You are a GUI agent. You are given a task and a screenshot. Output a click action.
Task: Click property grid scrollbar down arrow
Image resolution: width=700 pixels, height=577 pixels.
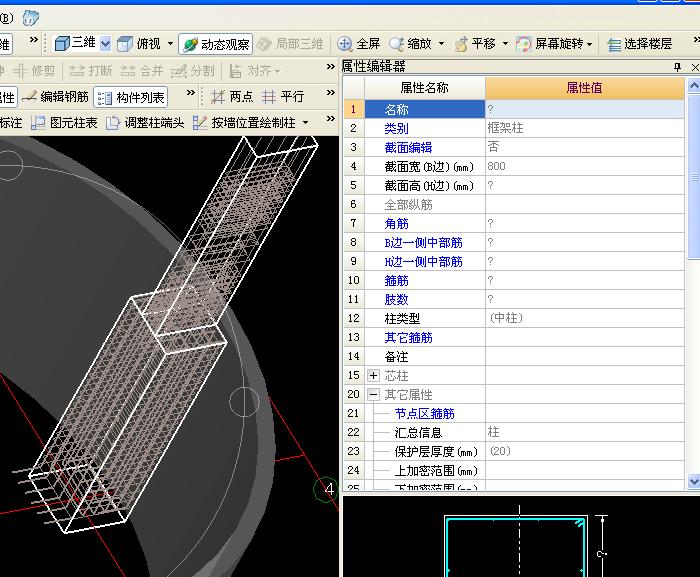point(693,481)
